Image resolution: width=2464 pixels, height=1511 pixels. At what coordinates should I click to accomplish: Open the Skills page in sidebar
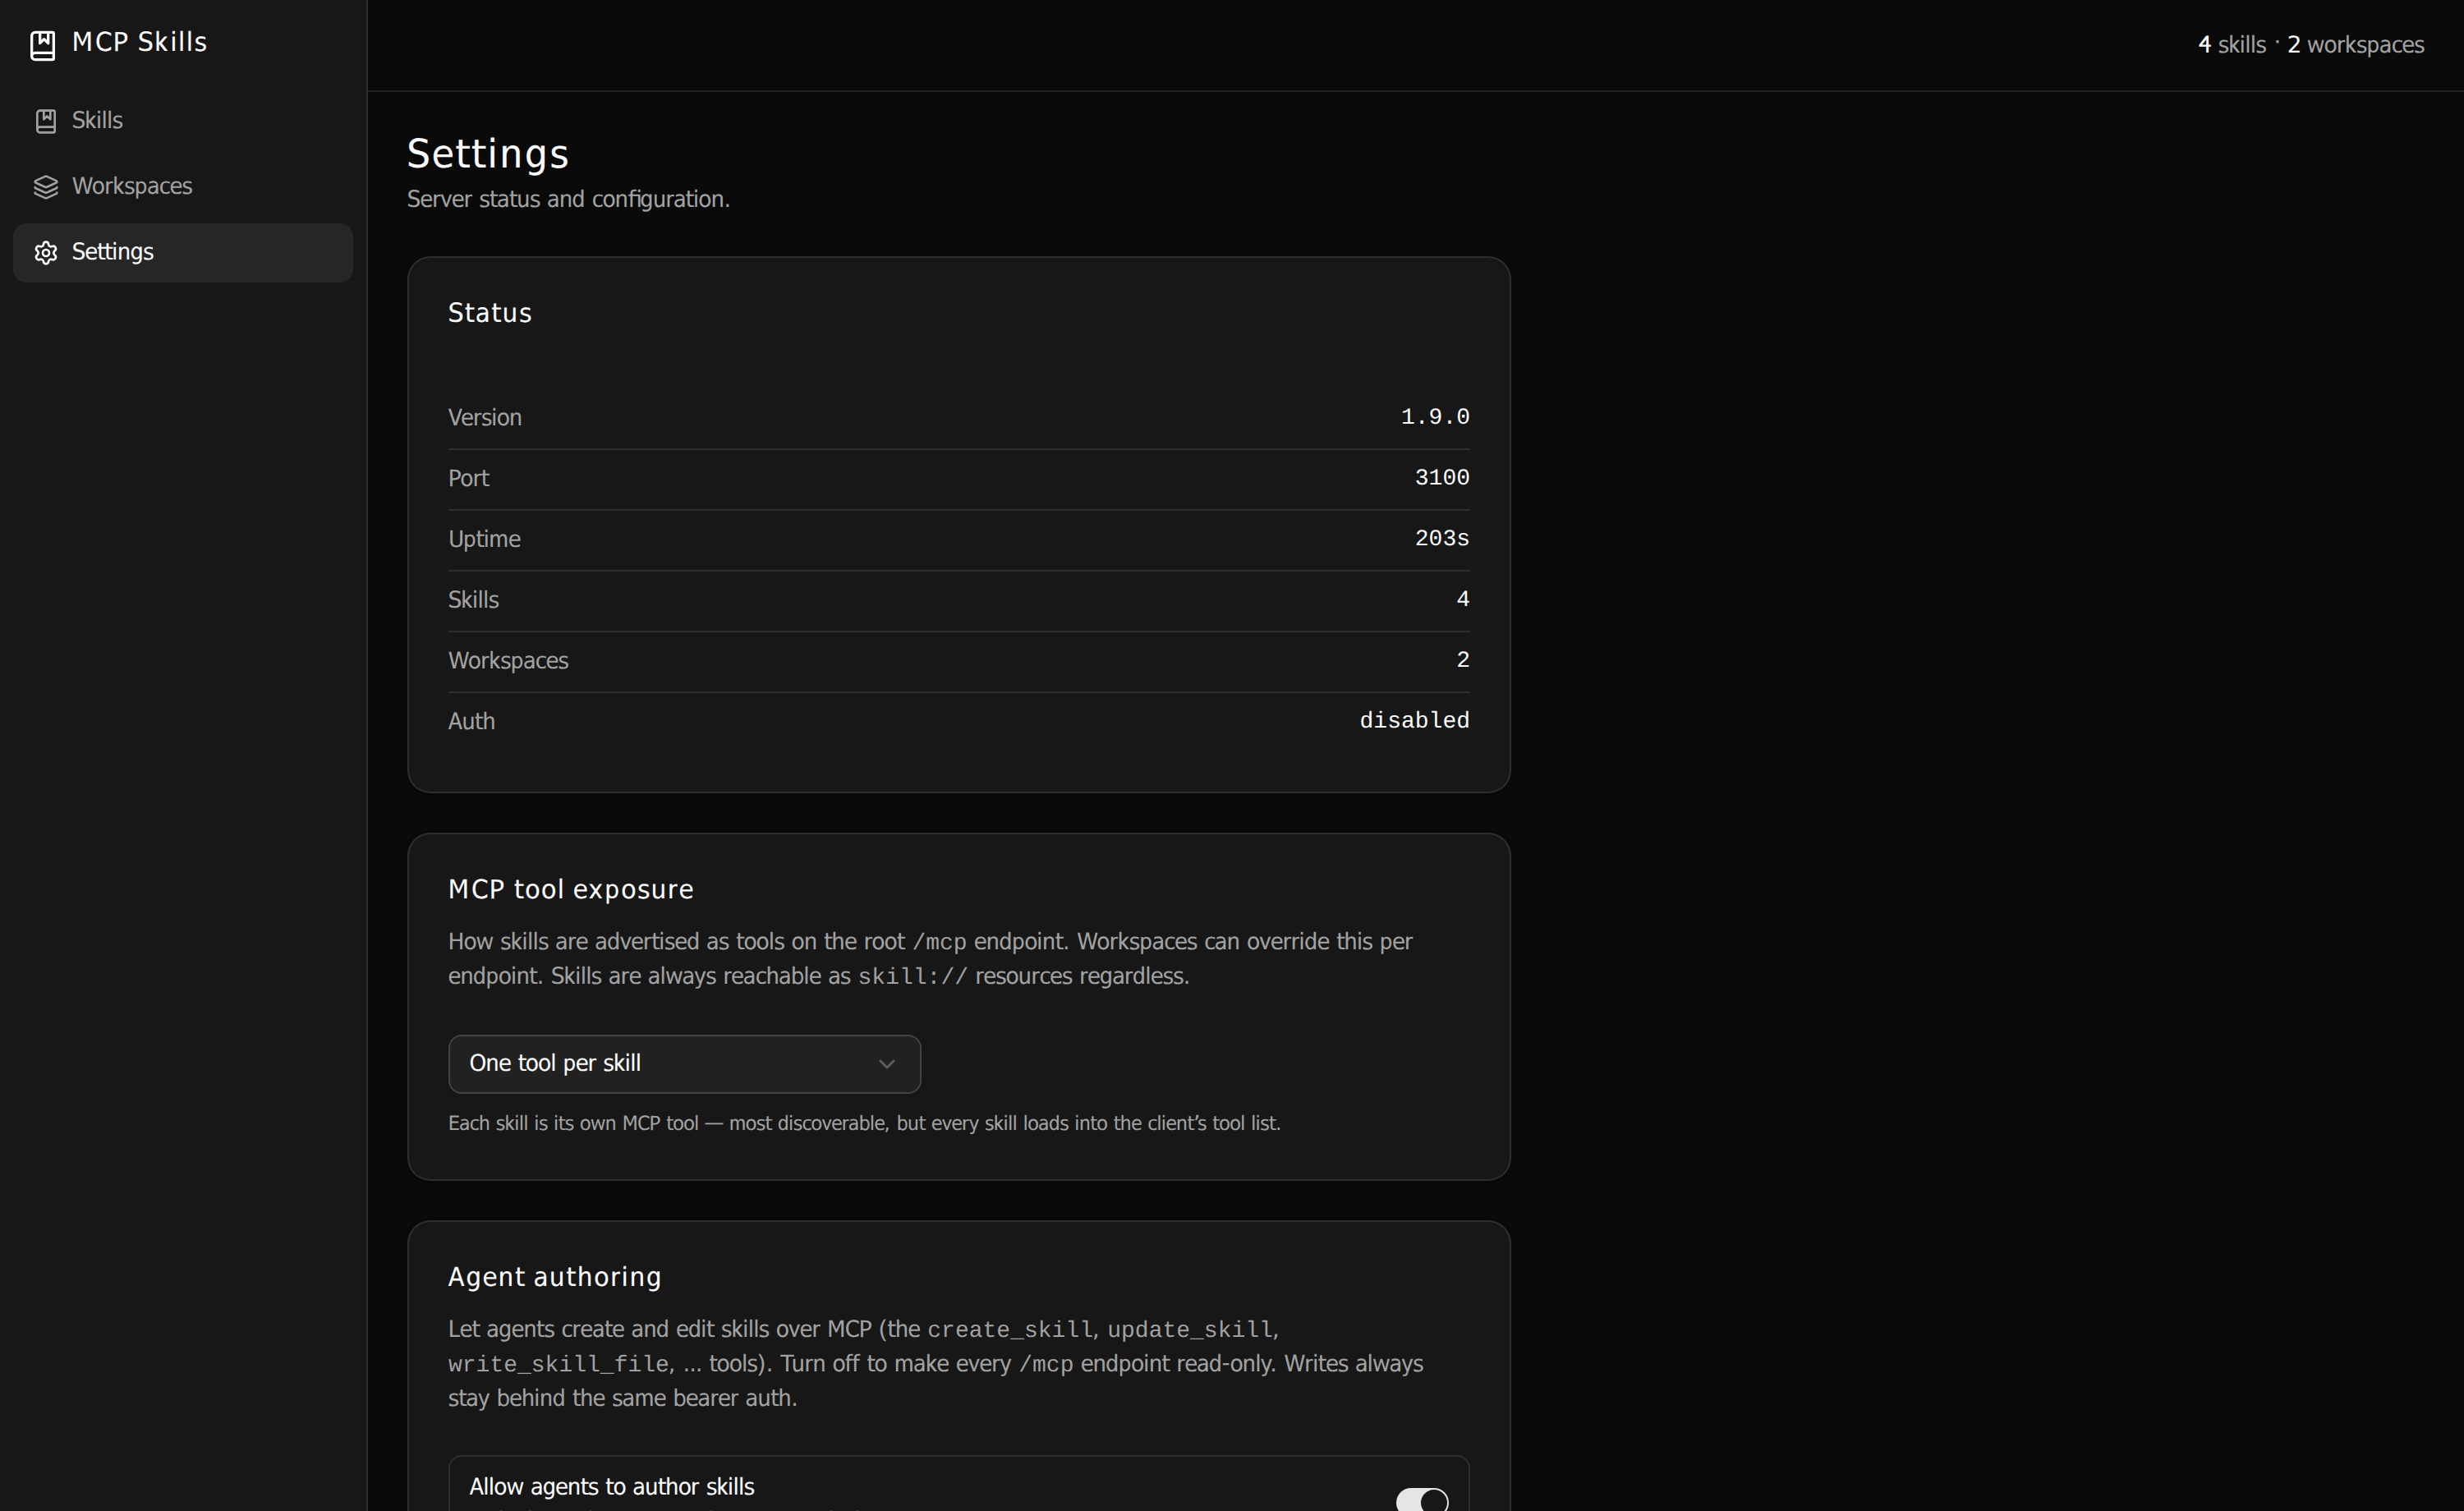coord(183,121)
